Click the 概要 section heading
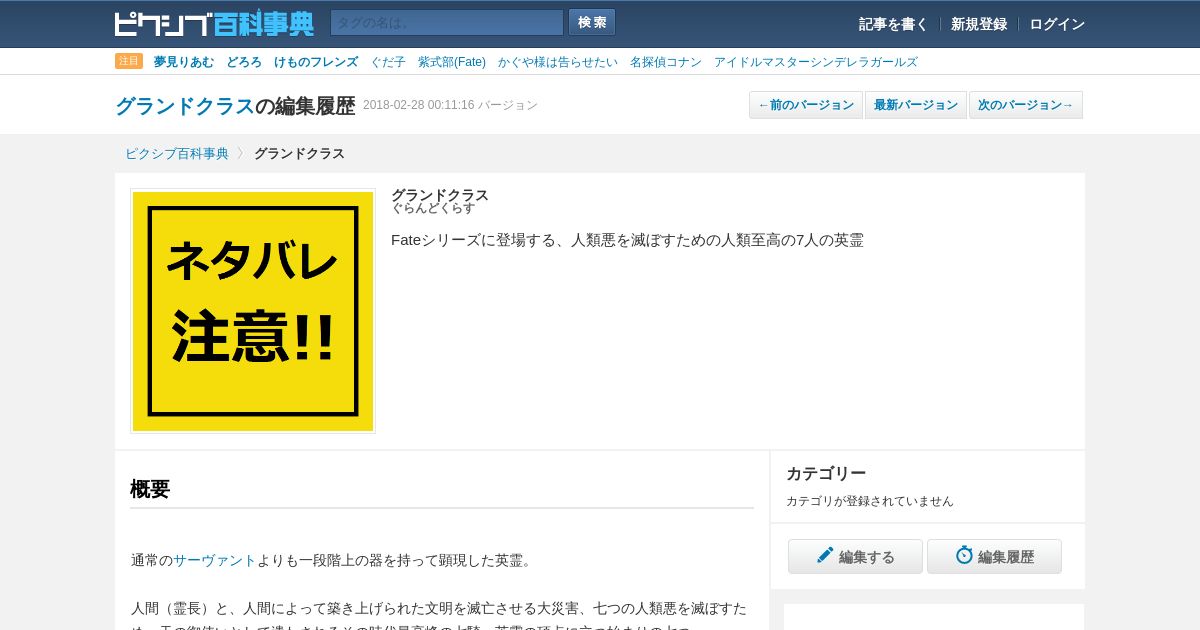Screen dimensions: 1200x630 pos(150,489)
